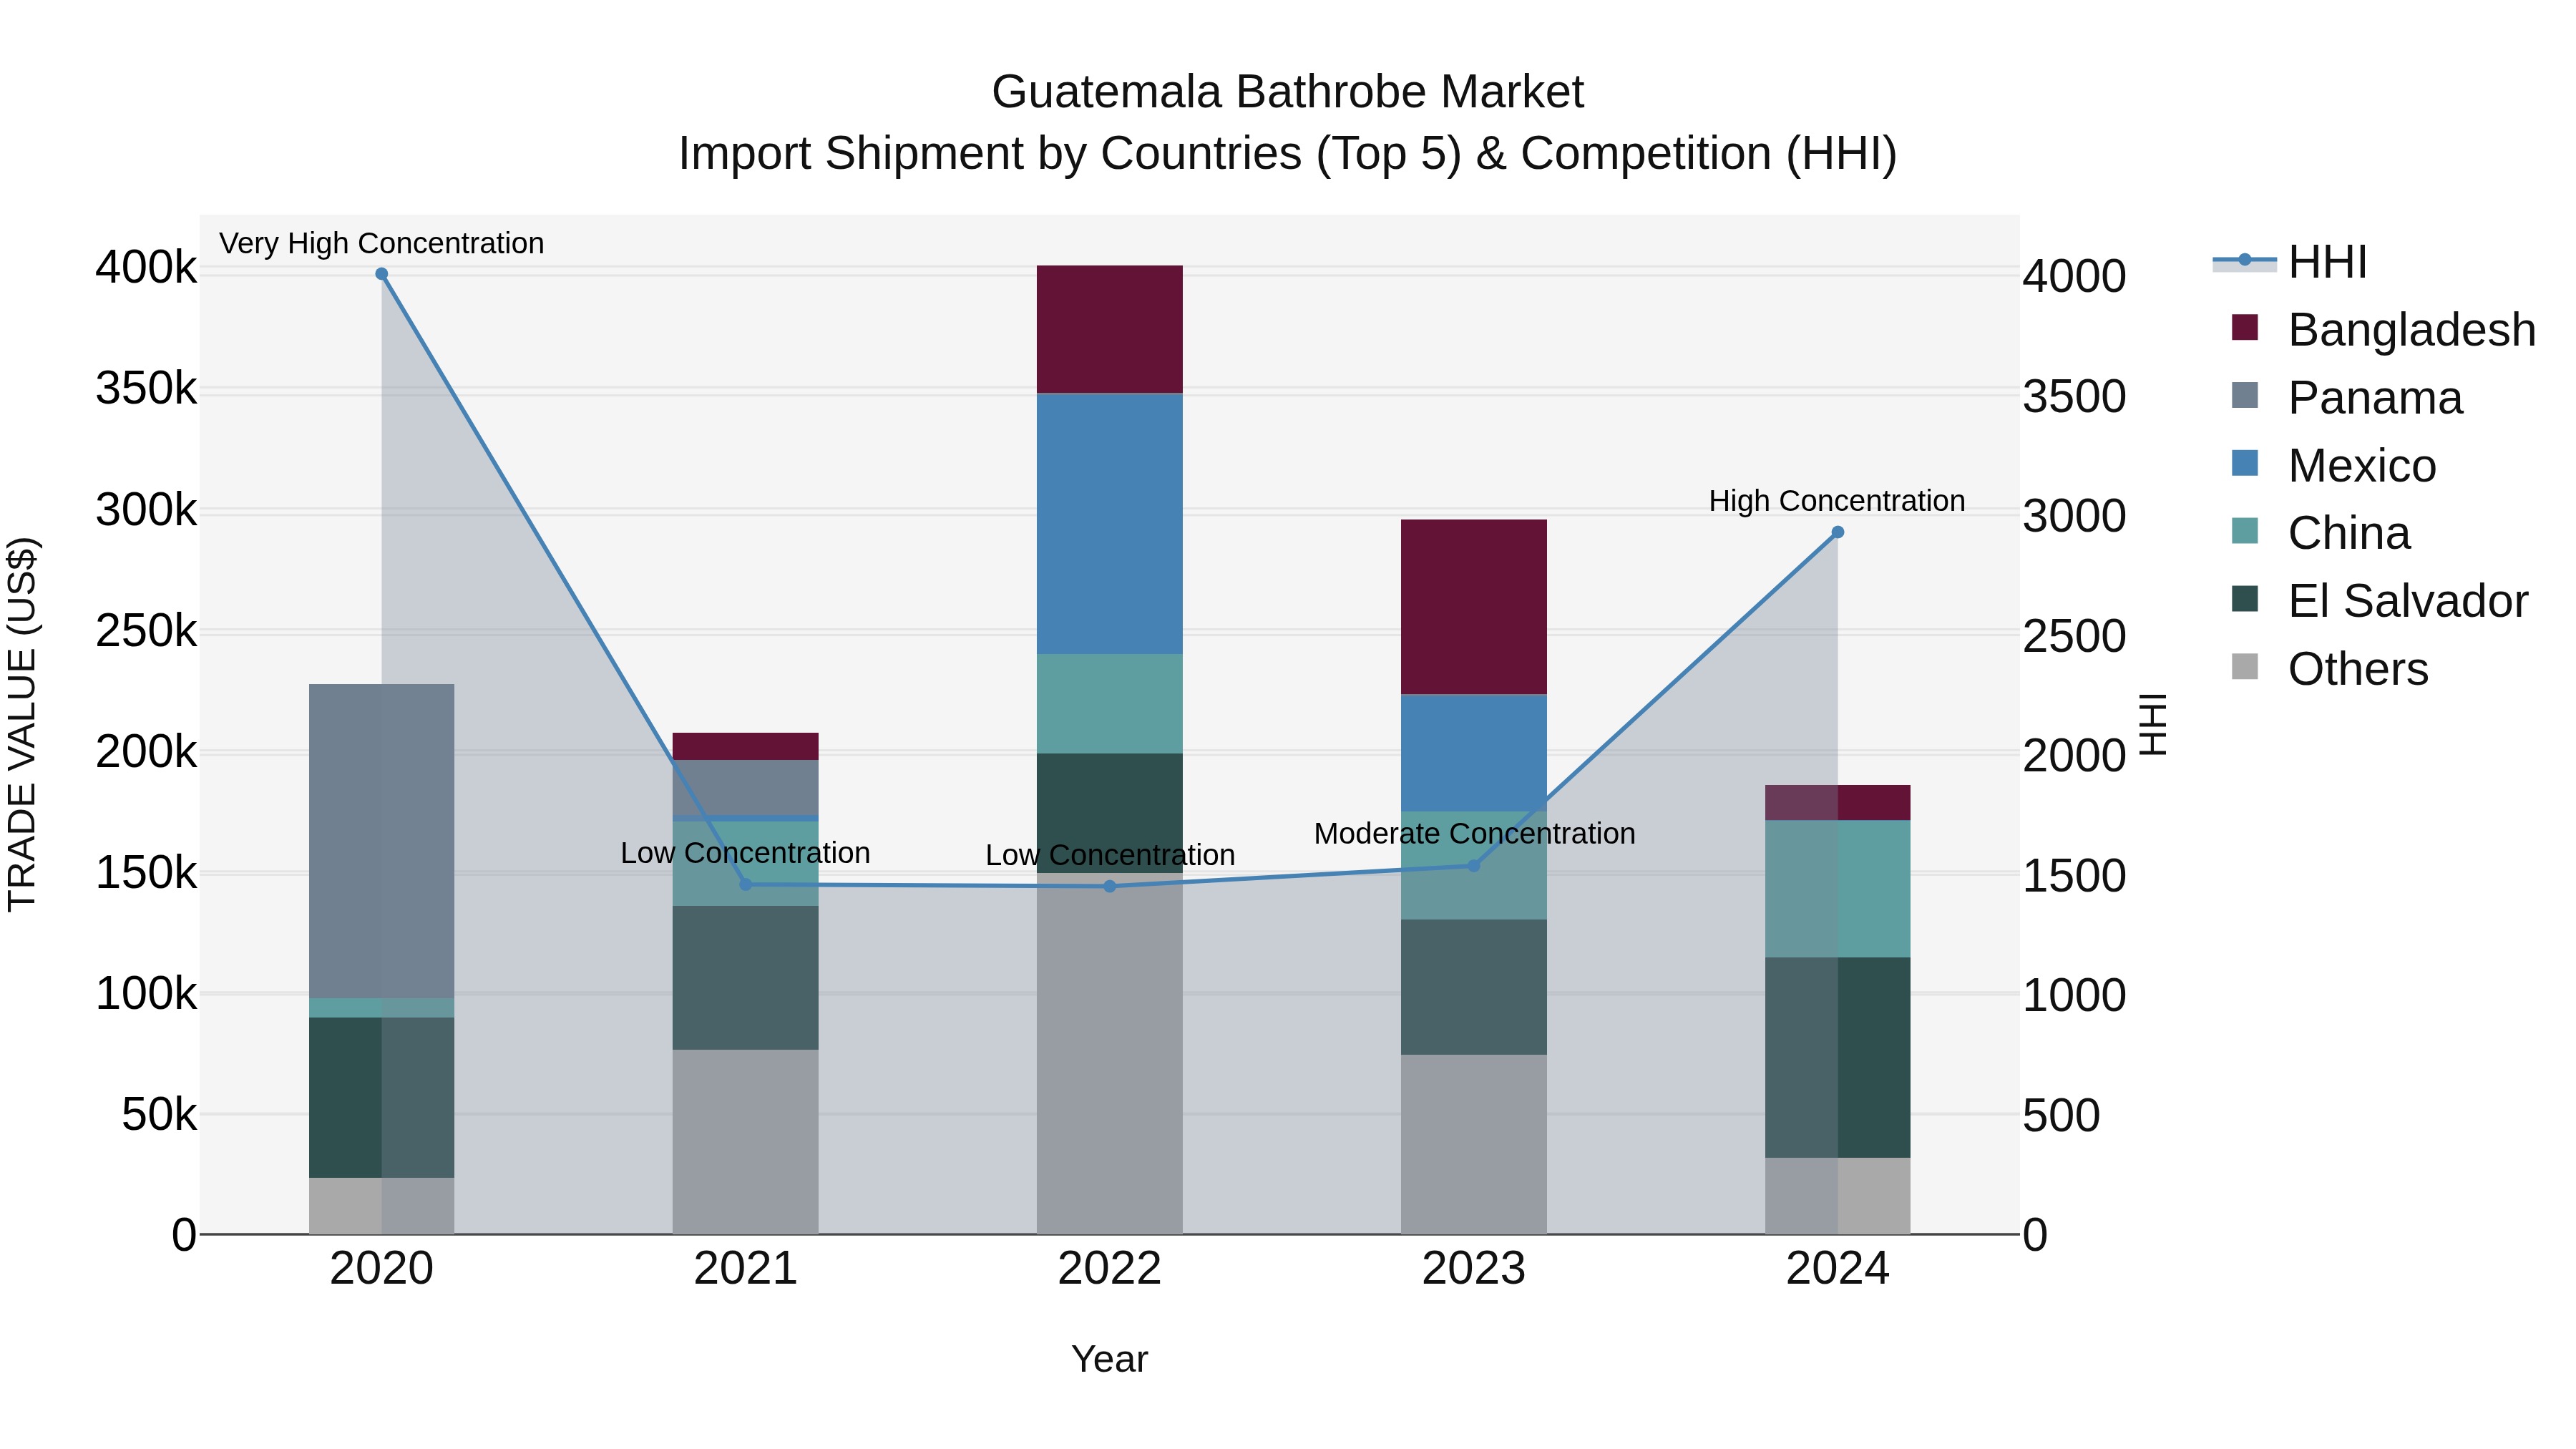Click the Mexico segment of 2022 bar
This screenshot has width=2576, height=1449.
click(x=1109, y=523)
